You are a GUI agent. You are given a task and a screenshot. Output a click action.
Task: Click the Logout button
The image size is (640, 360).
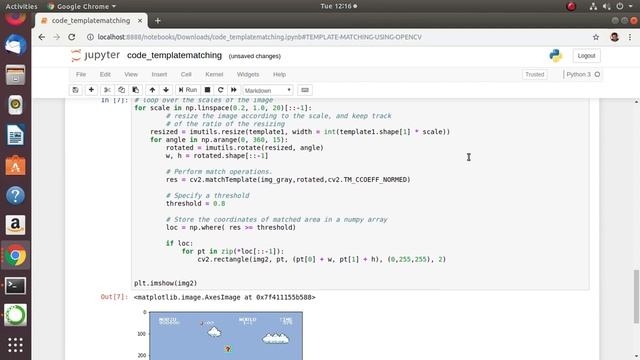coord(587,56)
